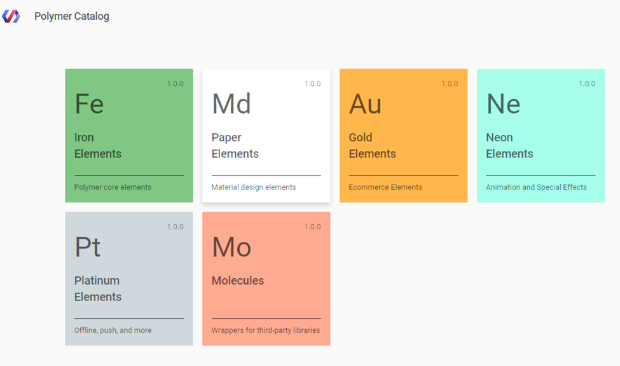Open the Pt Platinum Elements card
This screenshot has width=620, height=366.
pyautogui.click(x=129, y=279)
